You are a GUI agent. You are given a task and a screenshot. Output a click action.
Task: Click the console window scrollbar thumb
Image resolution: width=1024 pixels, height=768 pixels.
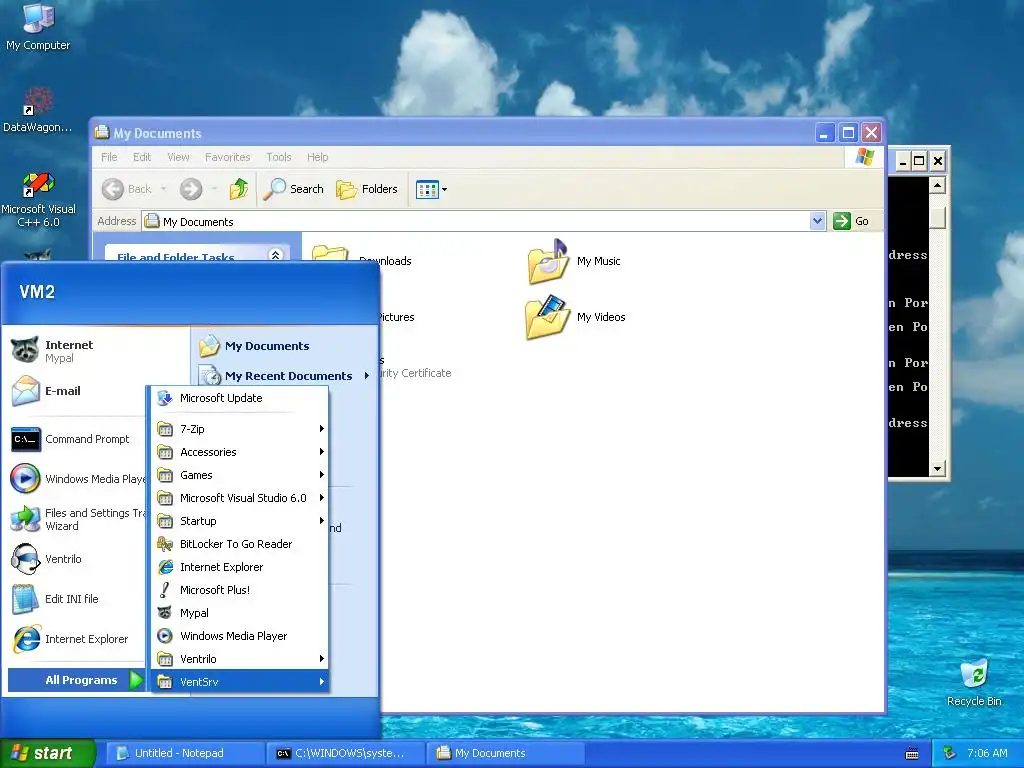tap(937, 217)
